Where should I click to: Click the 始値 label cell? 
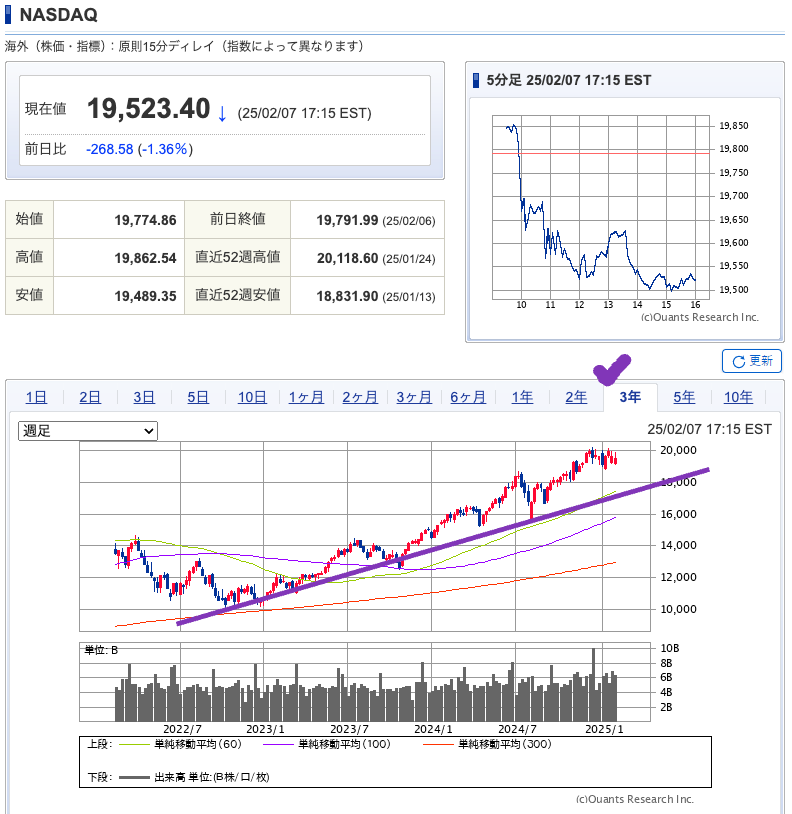pyautogui.click(x=30, y=220)
